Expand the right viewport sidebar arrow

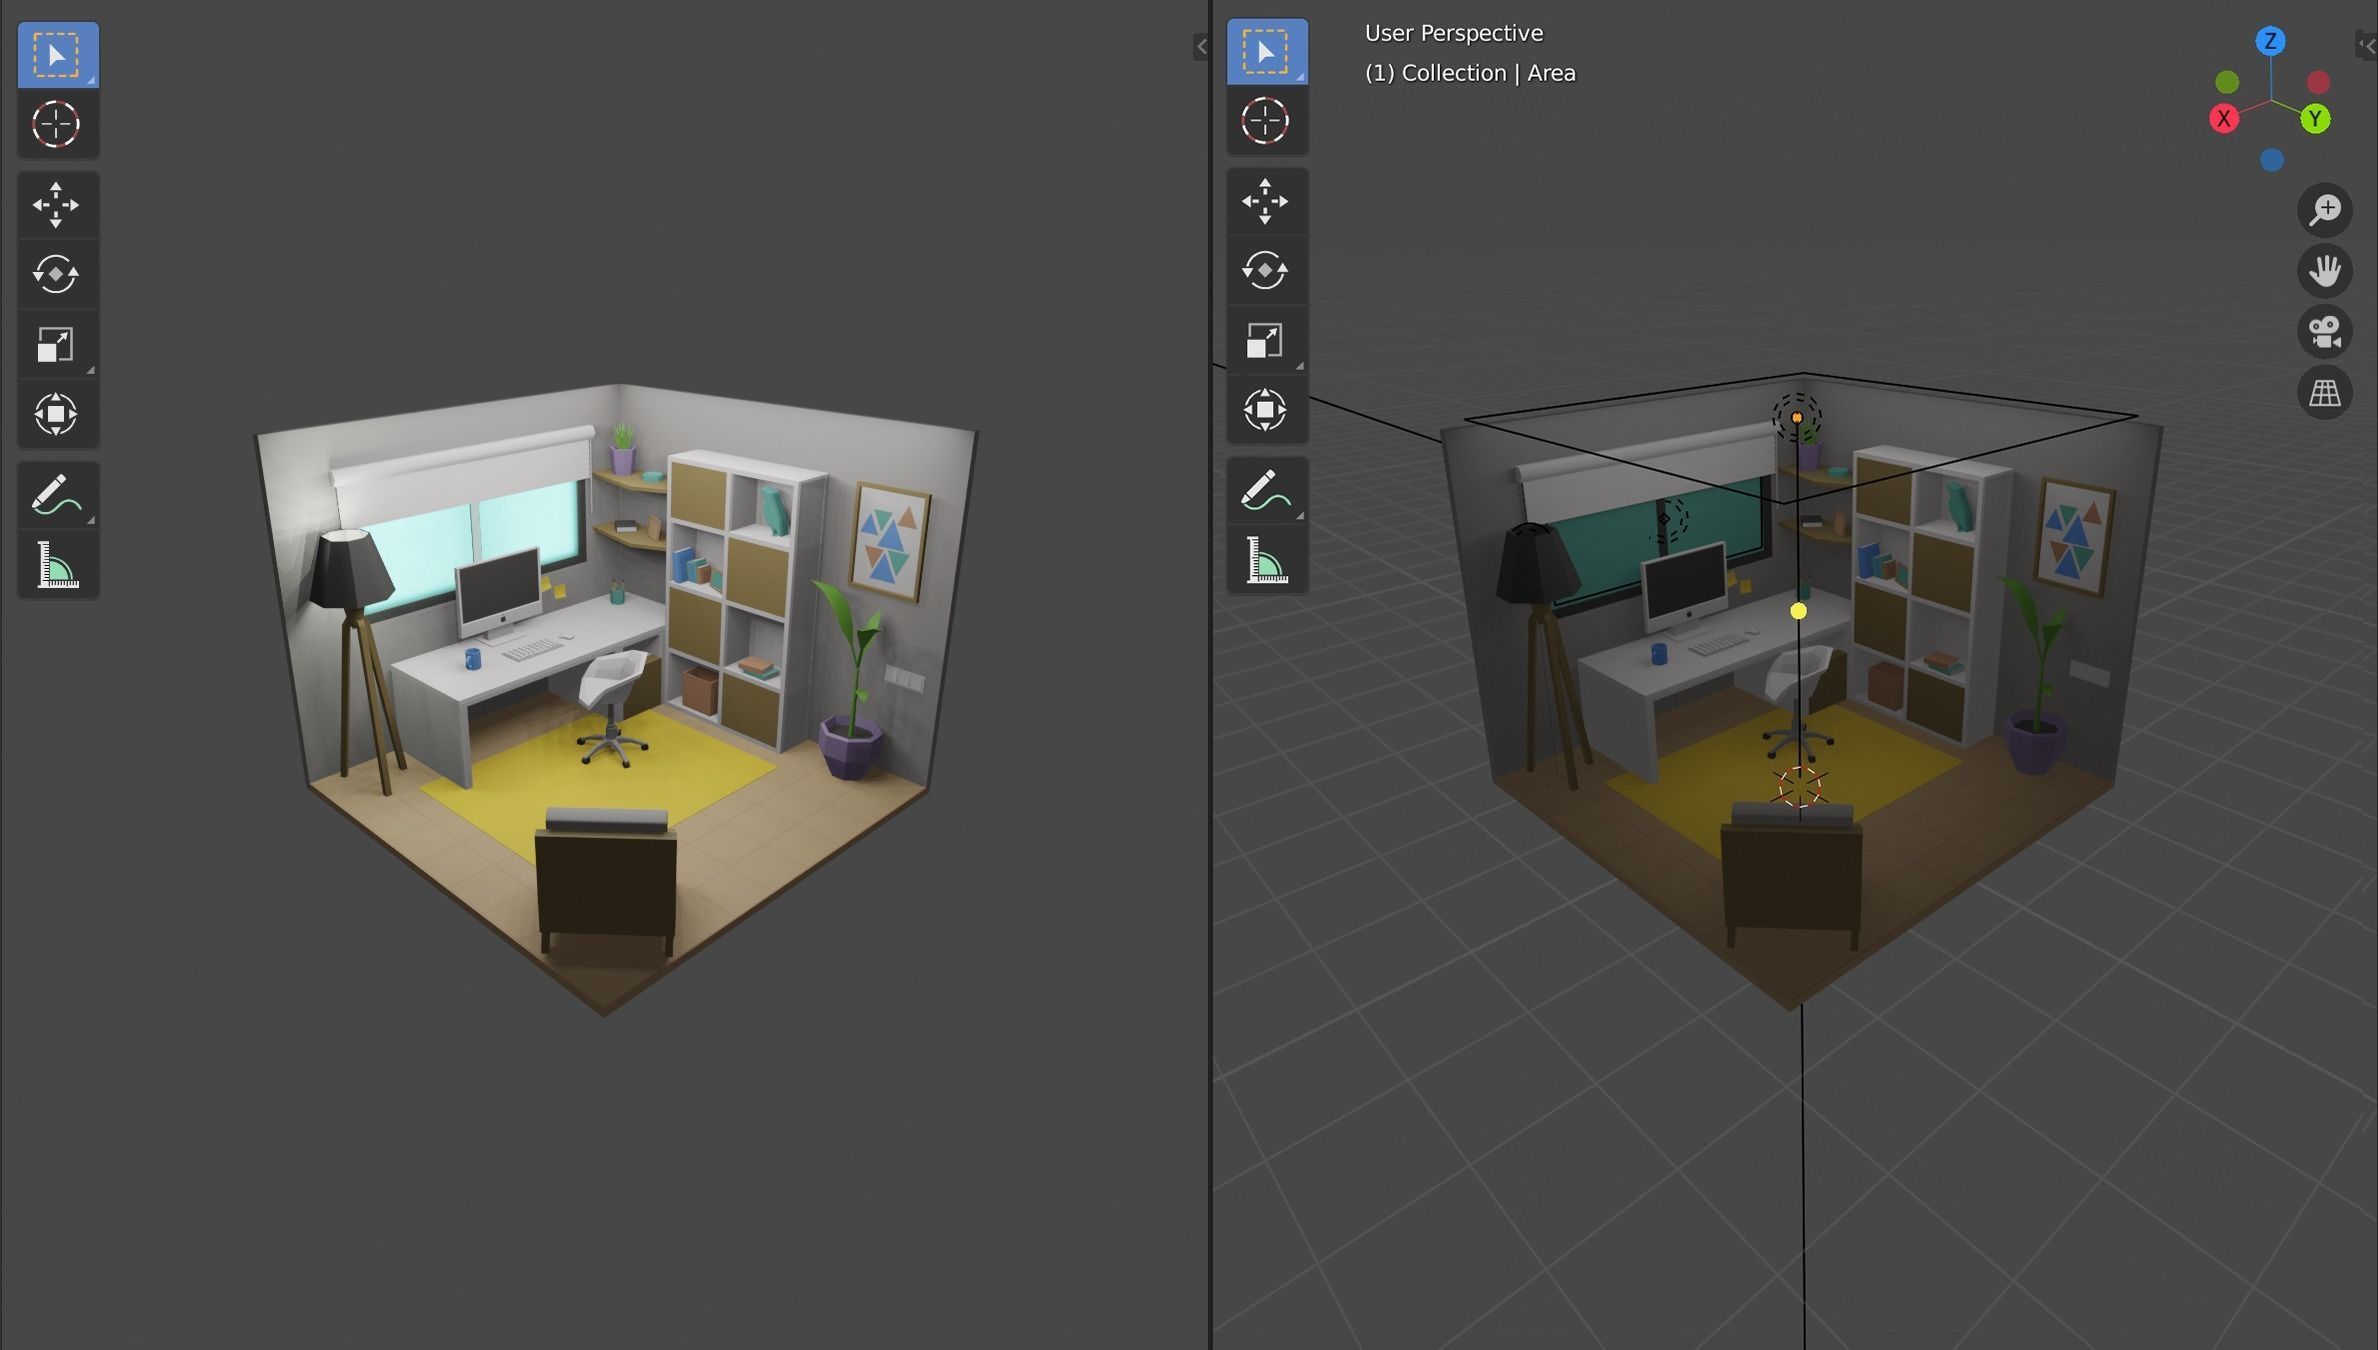(2367, 44)
